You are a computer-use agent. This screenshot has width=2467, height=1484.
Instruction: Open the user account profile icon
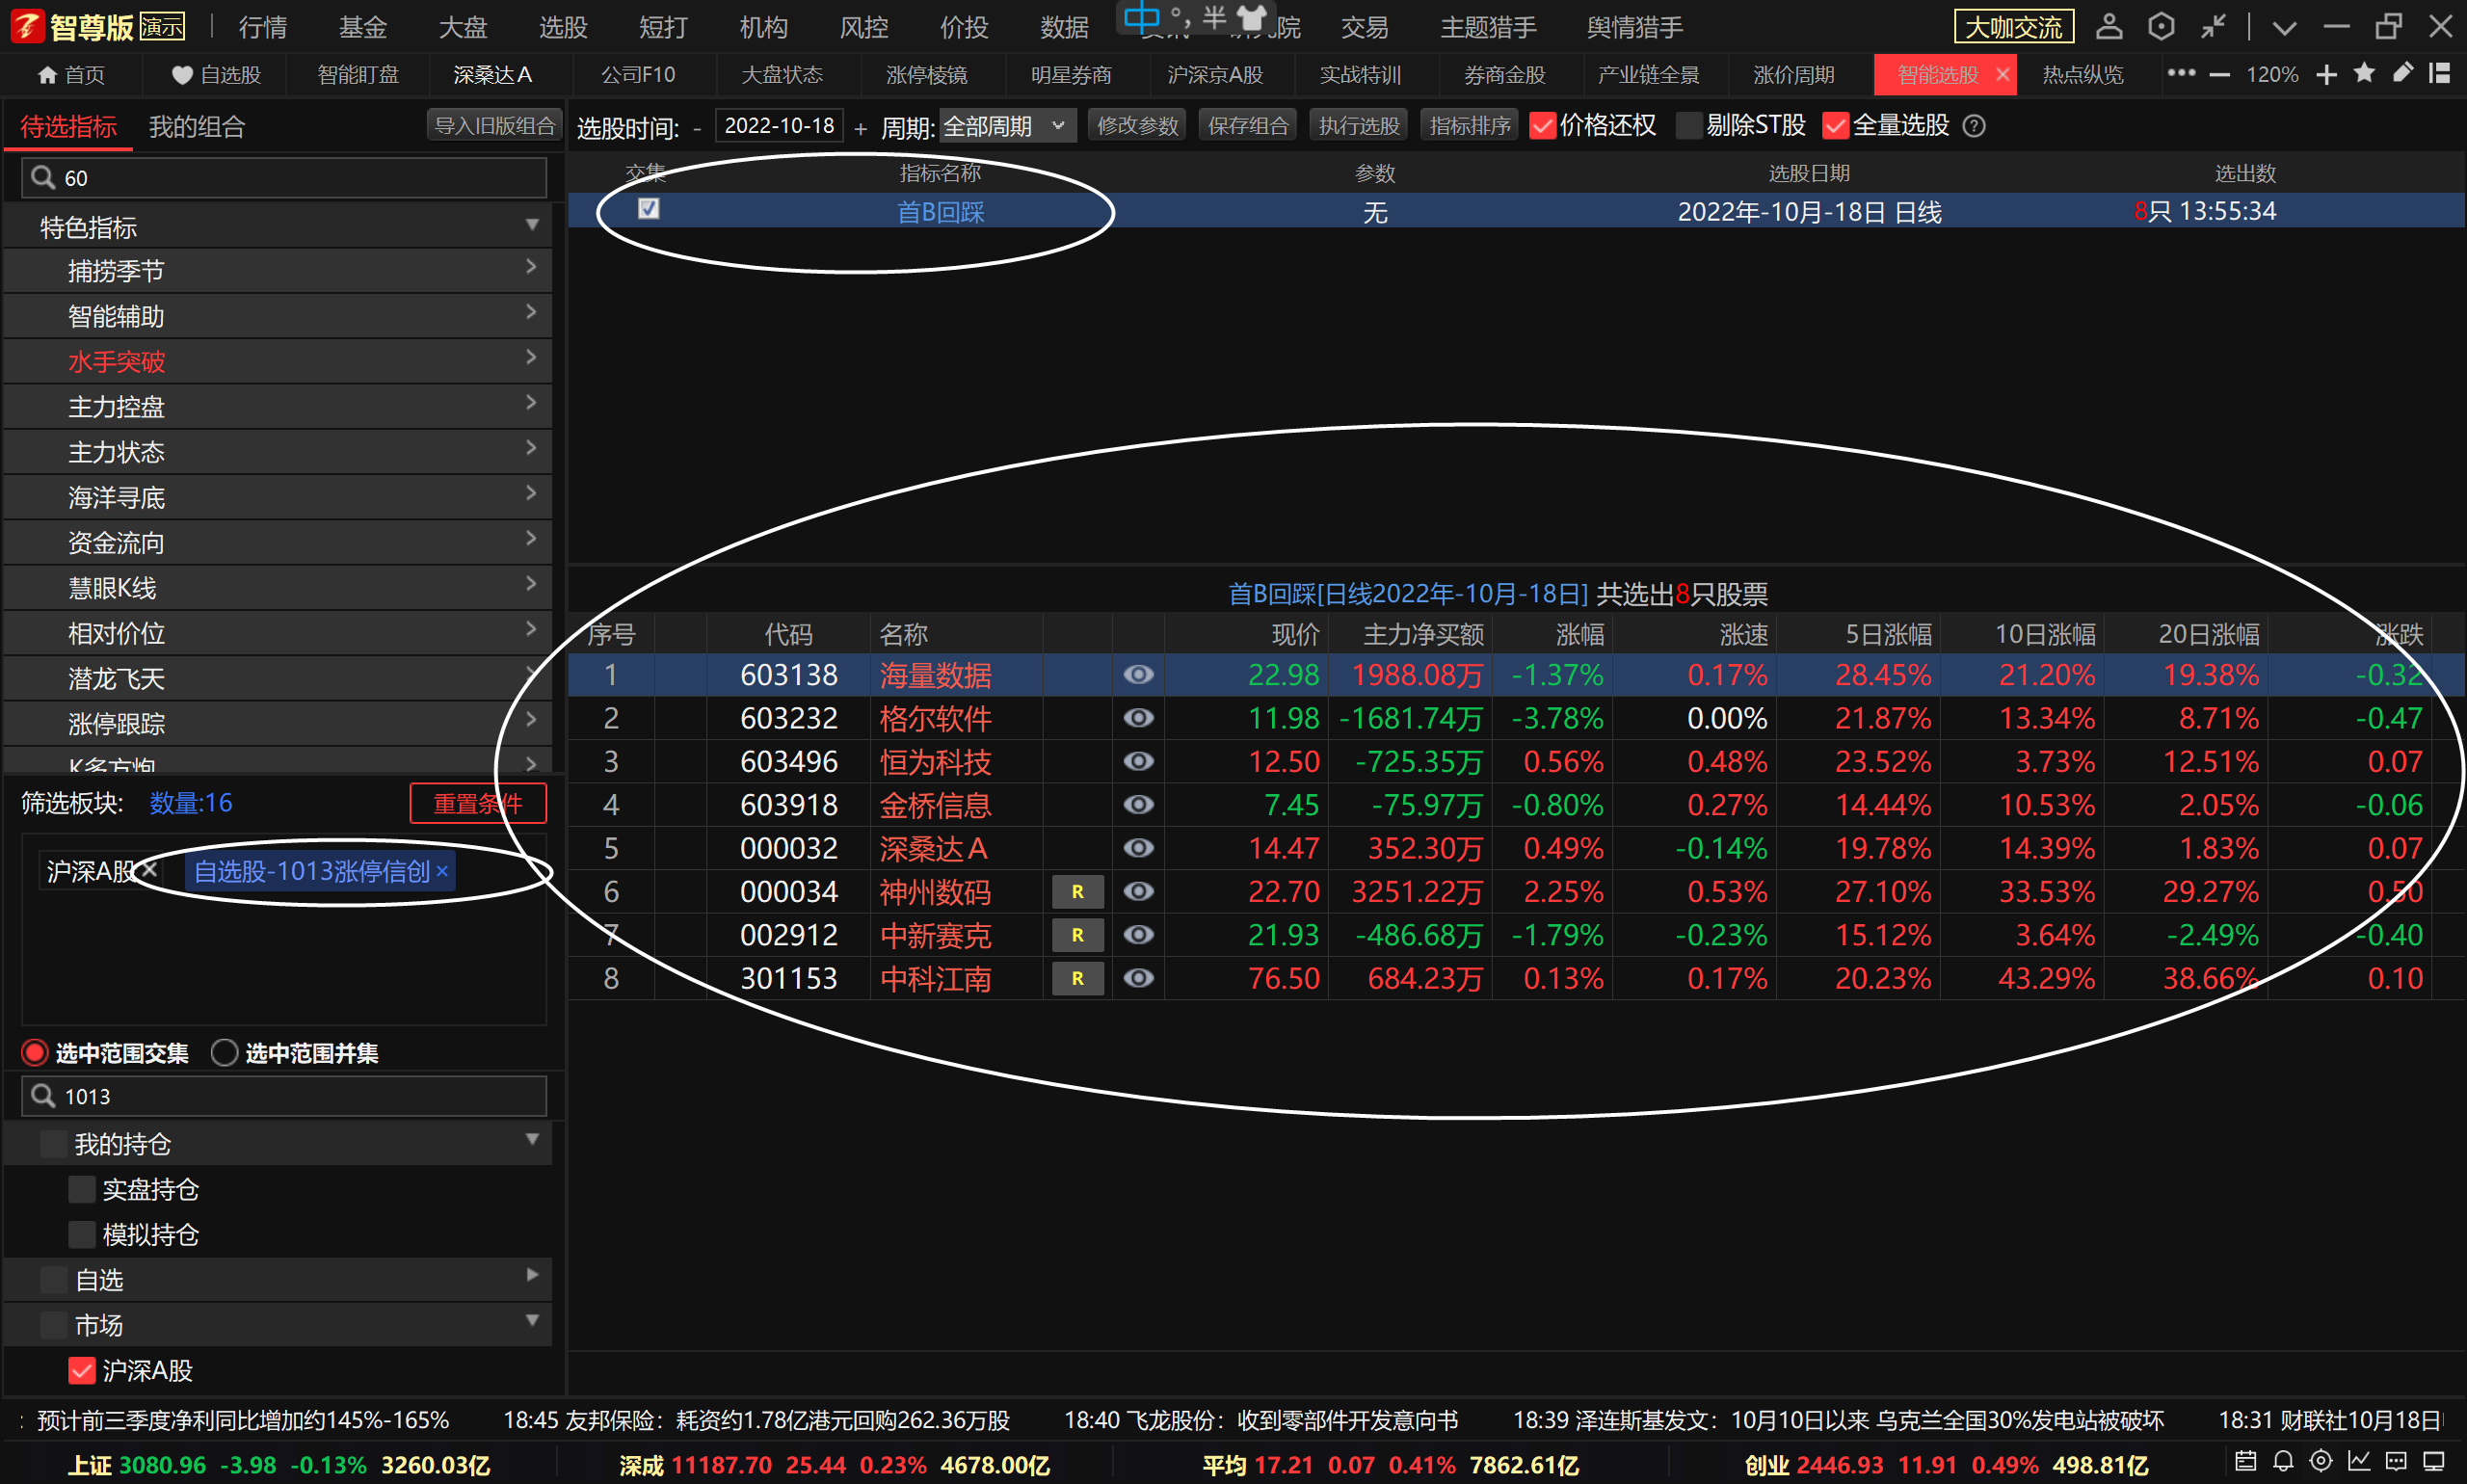pos(2109,26)
